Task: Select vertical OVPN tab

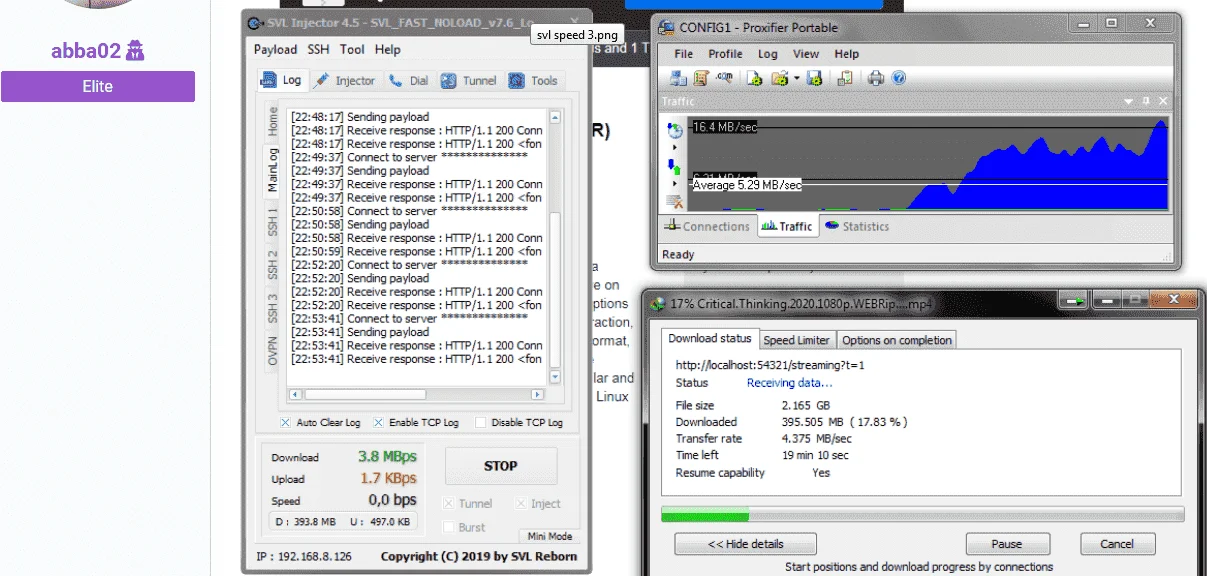Action: tap(273, 351)
